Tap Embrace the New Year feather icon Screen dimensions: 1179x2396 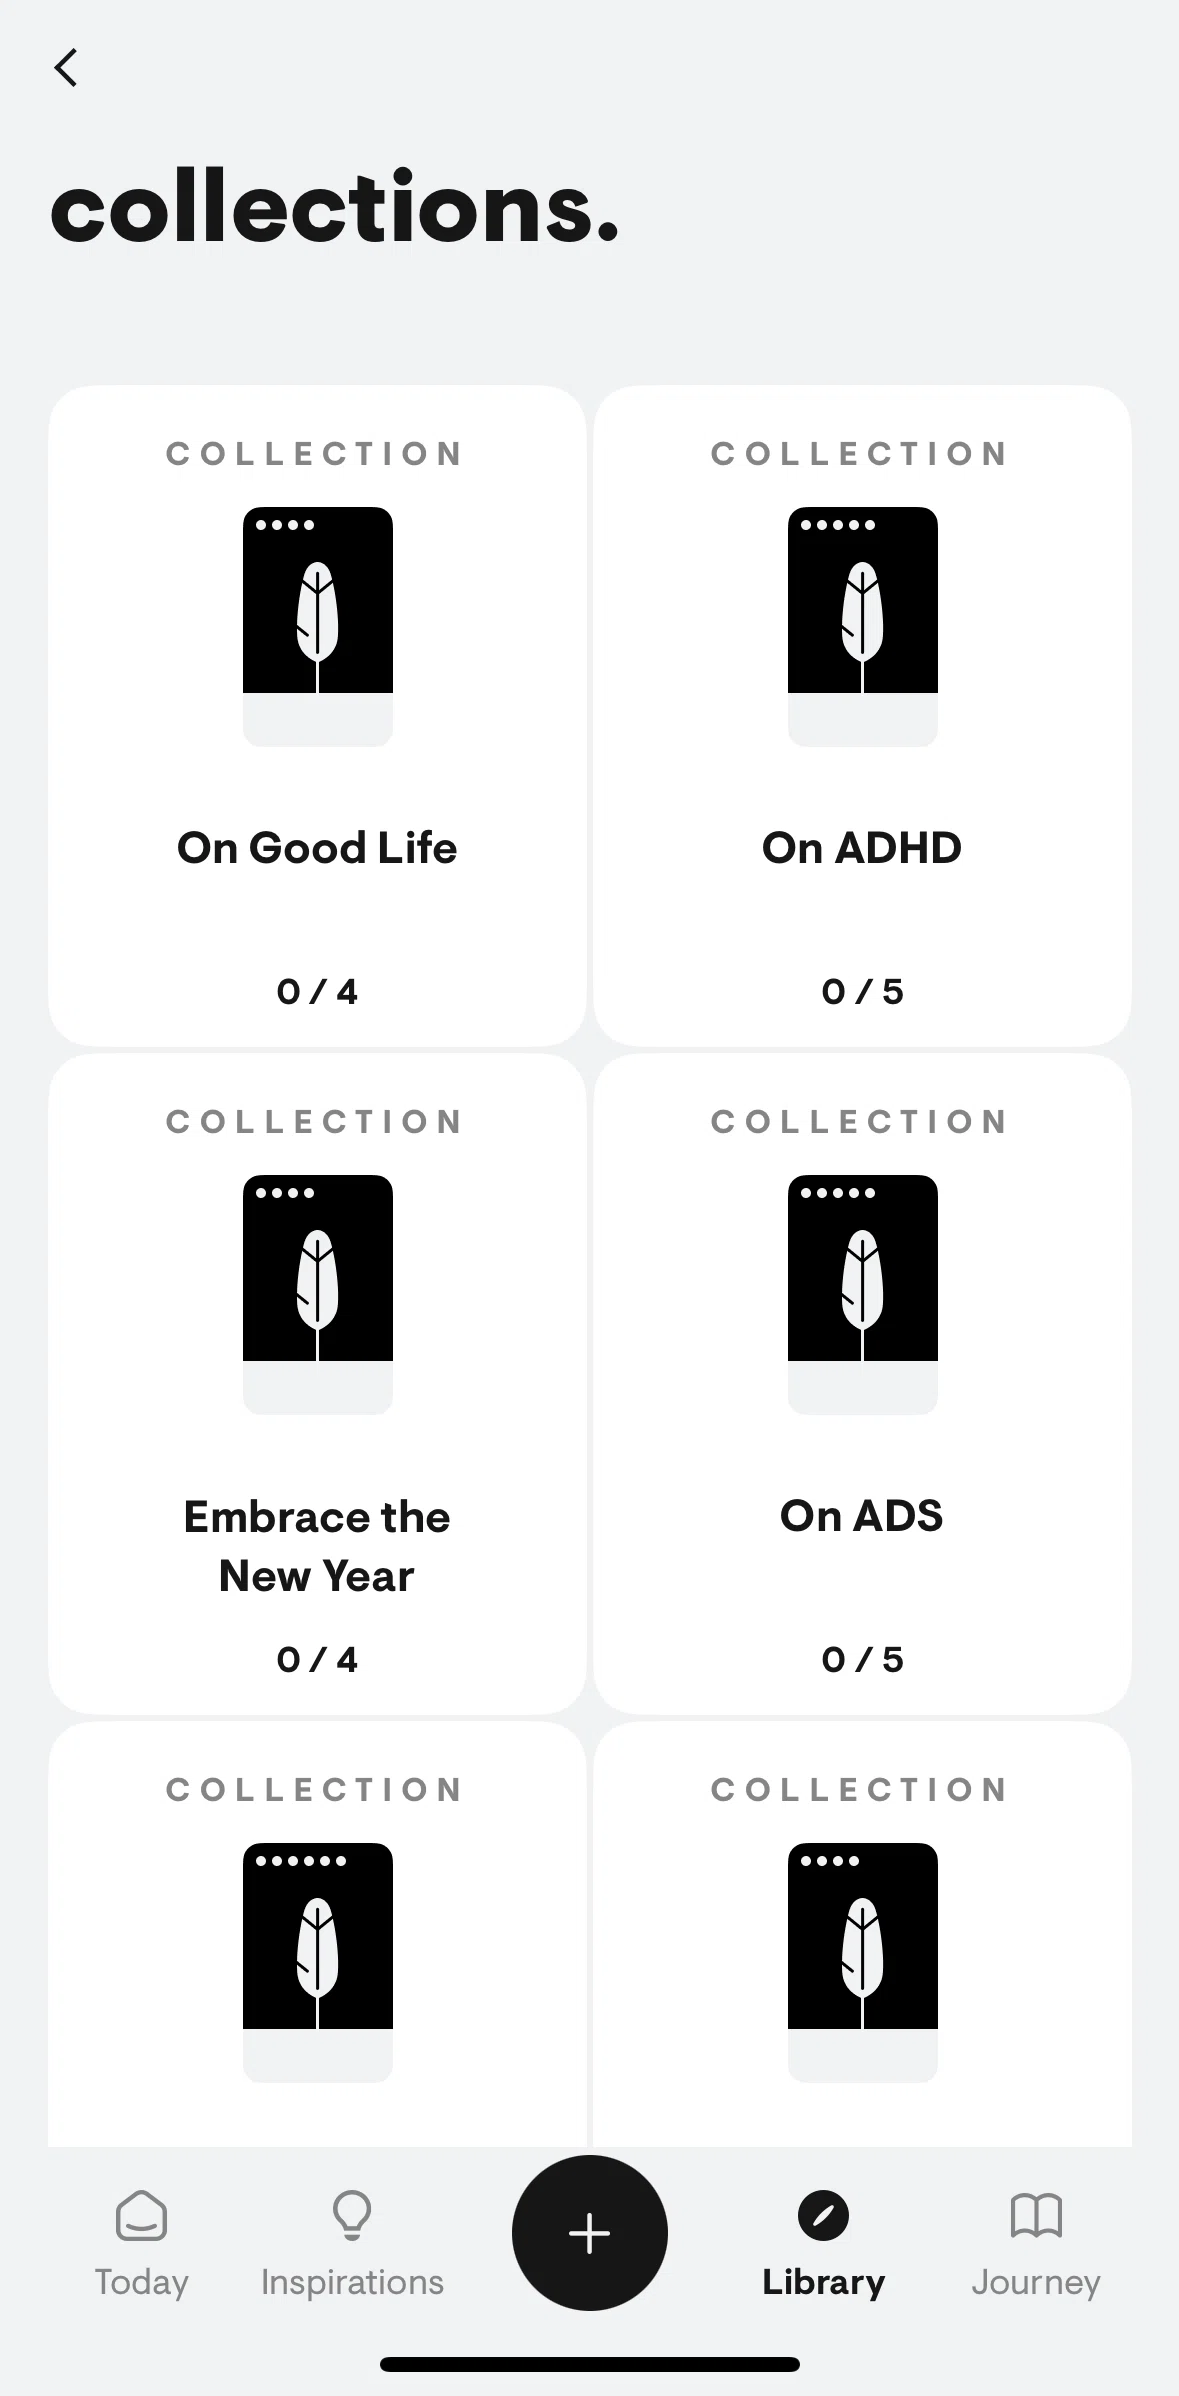point(318,1294)
